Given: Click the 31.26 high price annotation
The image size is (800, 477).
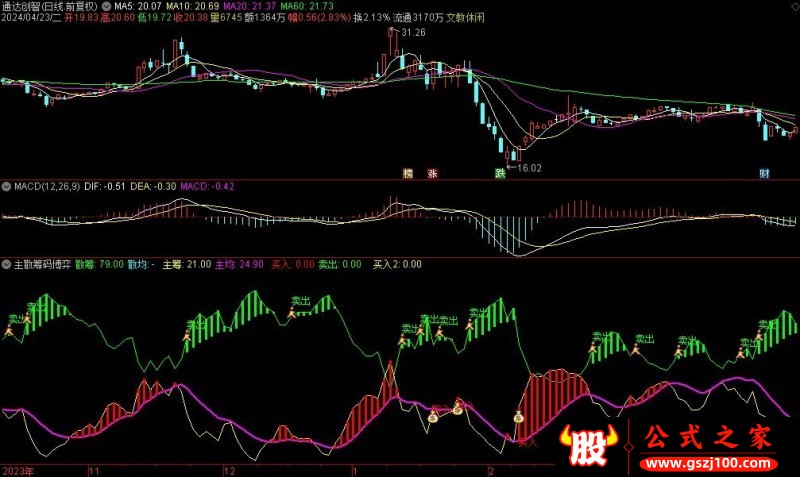Looking at the screenshot, I should click(x=411, y=34).
